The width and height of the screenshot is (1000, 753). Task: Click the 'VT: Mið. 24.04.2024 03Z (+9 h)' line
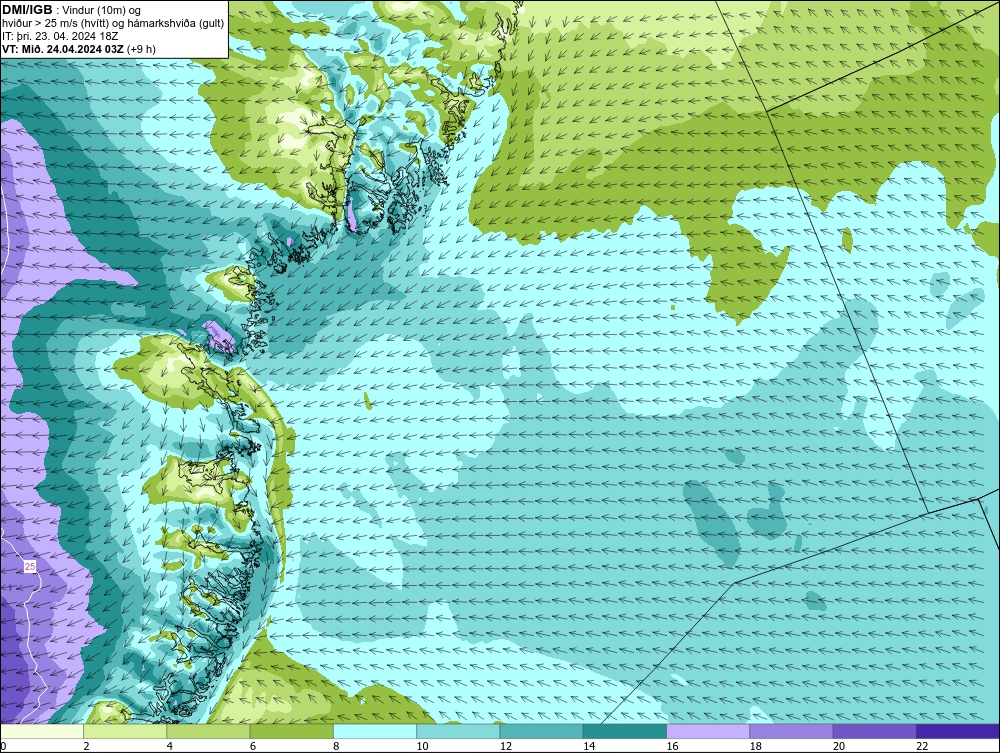(78, 49)
